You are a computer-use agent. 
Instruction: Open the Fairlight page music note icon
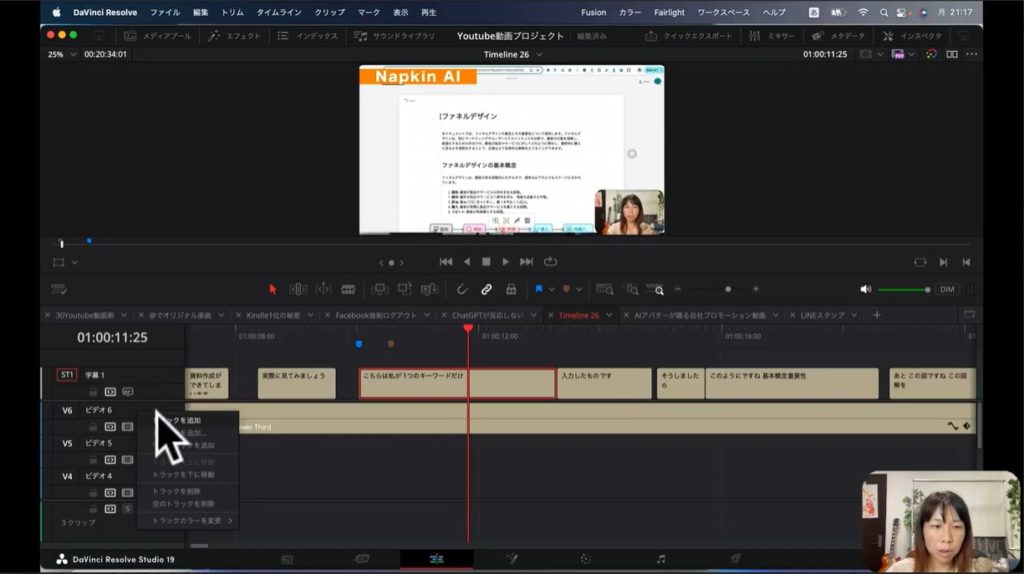click(x=660, y=559)
